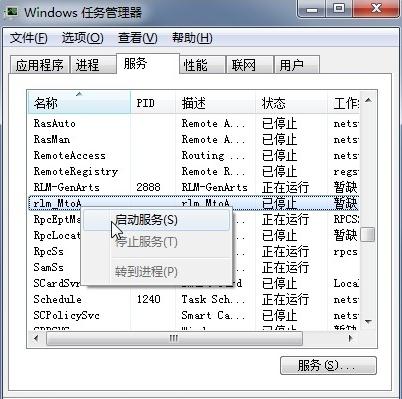
Task: Click 已停止 status in RemoteRegistry row
Action: coord(279,171)
